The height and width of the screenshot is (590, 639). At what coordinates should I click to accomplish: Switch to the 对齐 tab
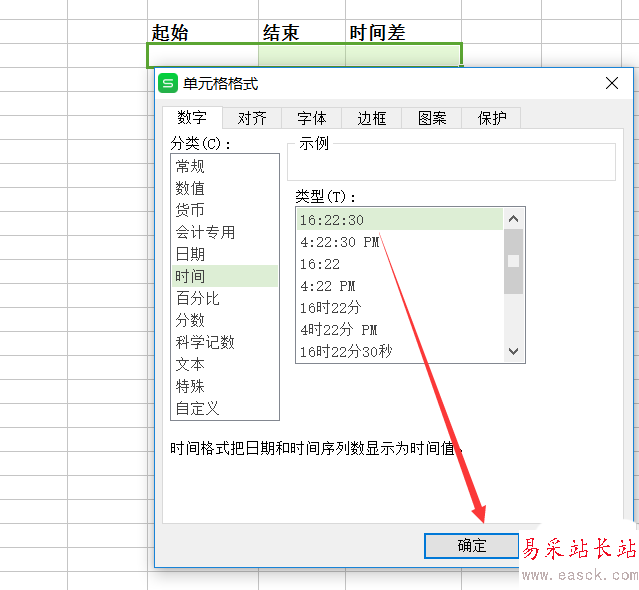[252, 118]
